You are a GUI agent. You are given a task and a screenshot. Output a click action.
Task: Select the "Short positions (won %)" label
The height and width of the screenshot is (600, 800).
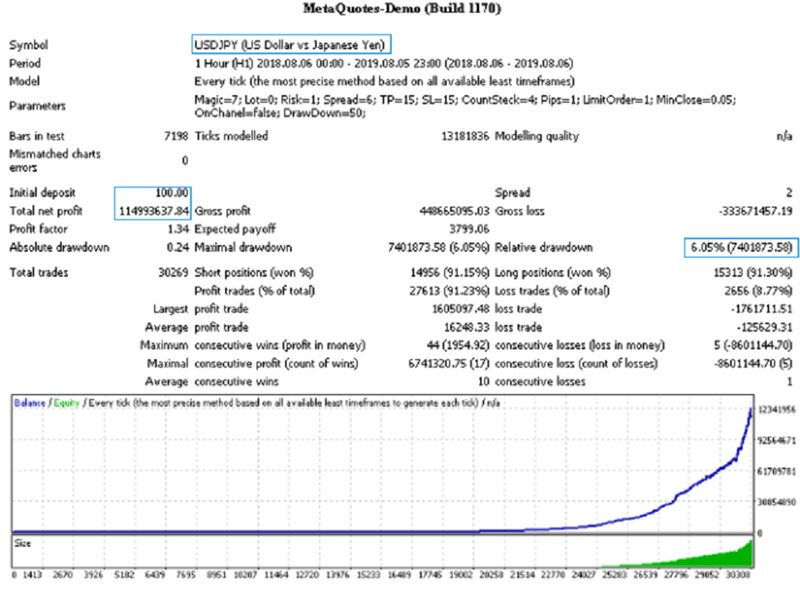pos(254,273)
